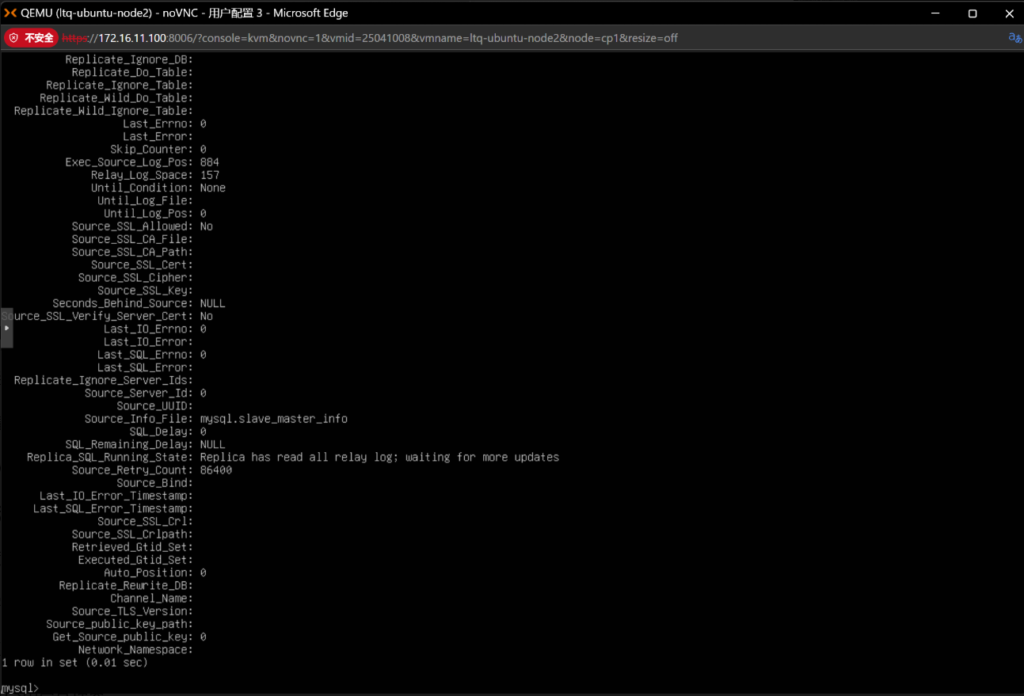Click the Relay_Log_Space value 157
Viewport: 1024px width, 696px height.
(x=209, y=175)
